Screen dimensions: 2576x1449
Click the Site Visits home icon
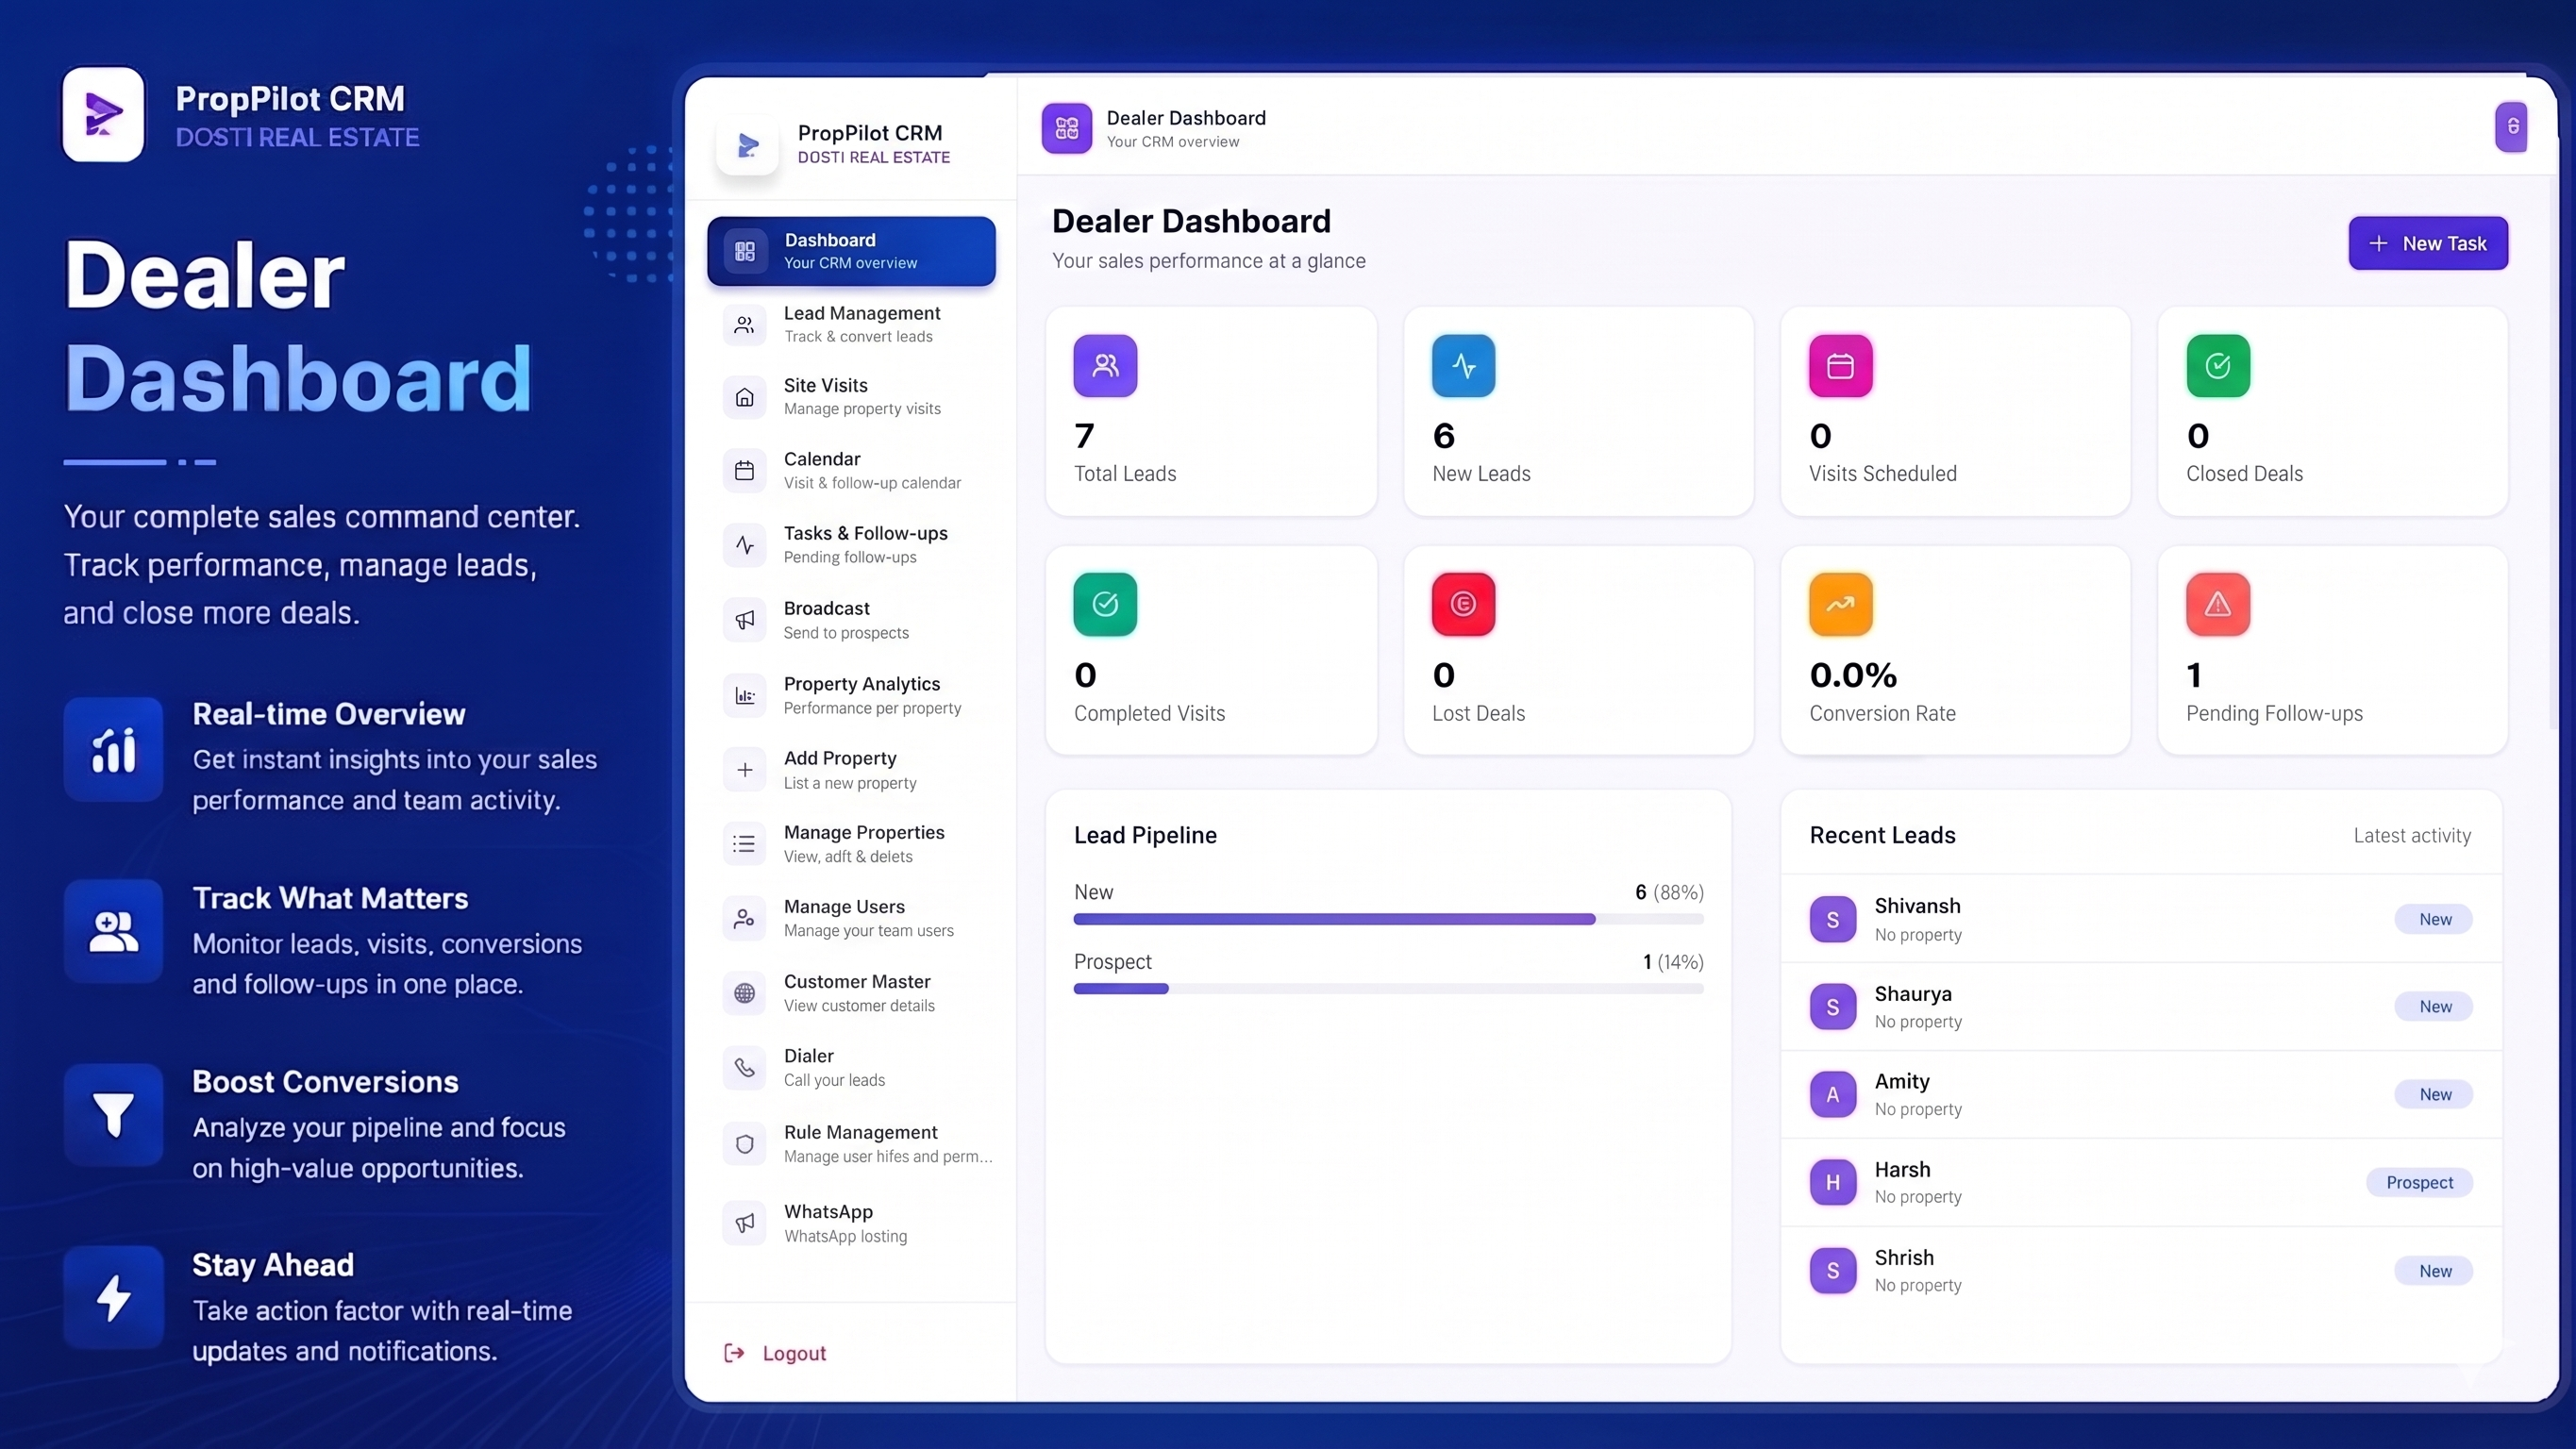pos(744,397)
